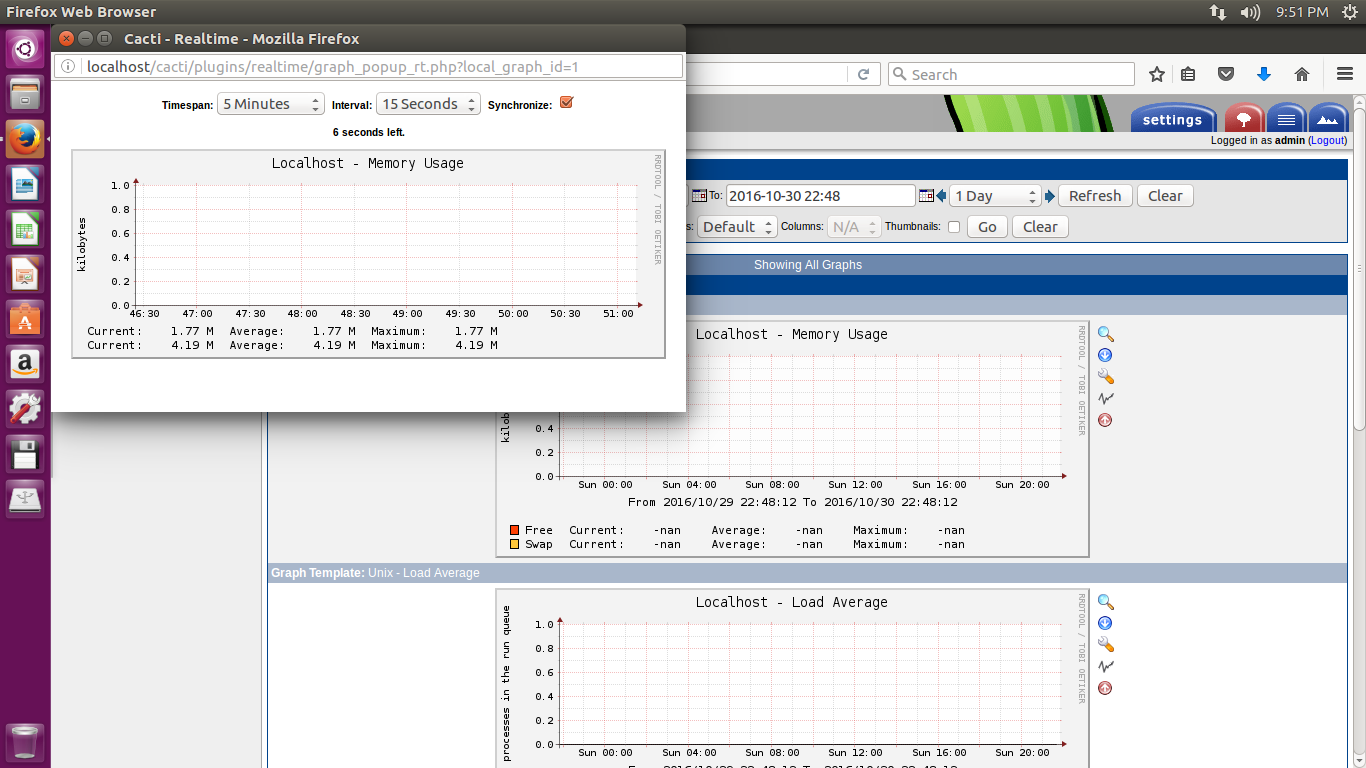Bookmark this page with the star icon
Image resolution: width=1366 pixels, height=768 pixels.
tap(1157, 74)
